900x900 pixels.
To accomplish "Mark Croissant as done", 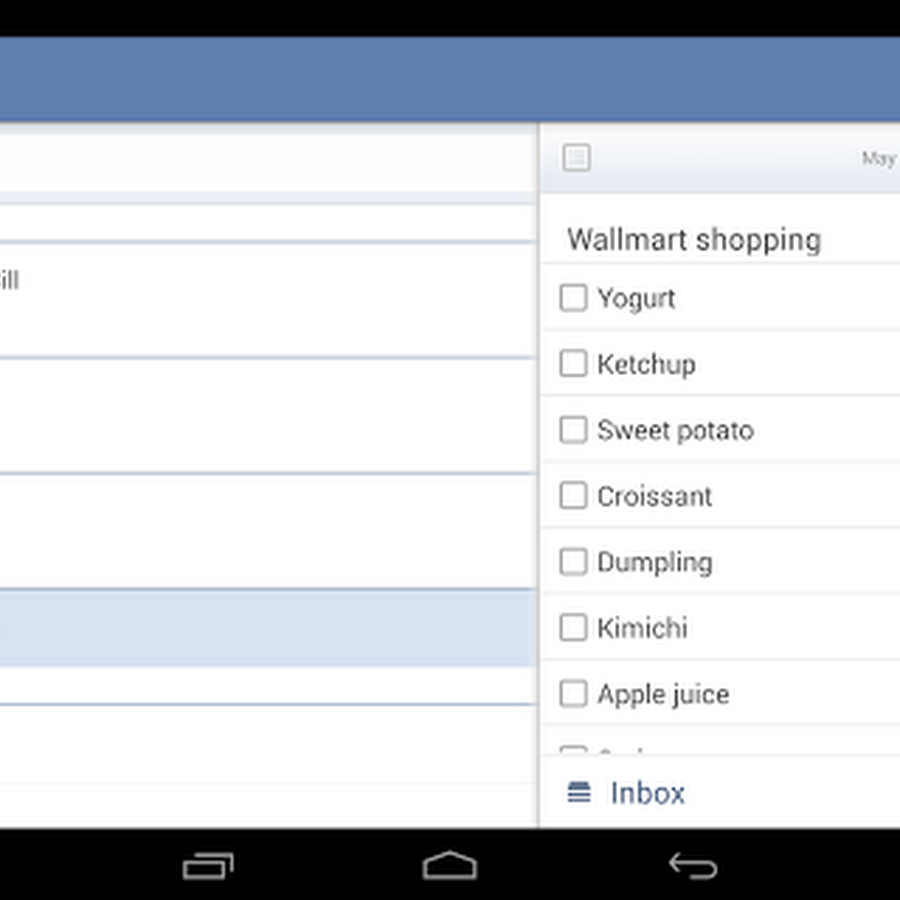I will (x=573, y=495).
